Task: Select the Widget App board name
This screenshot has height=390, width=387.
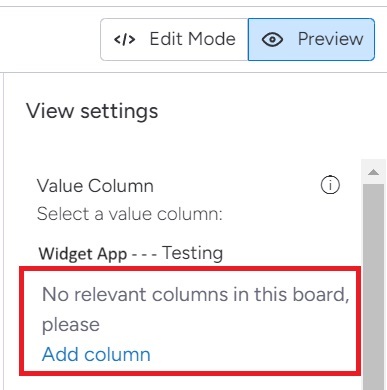Action: [x=83, y=254]
